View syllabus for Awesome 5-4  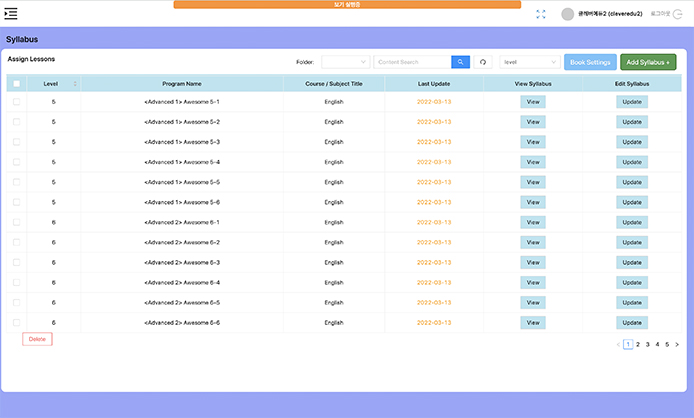click(x=533, y=162)
